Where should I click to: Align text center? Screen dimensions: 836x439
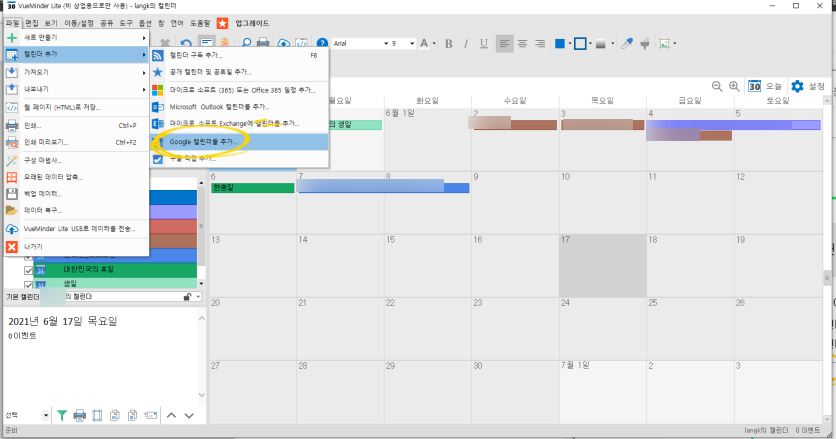click(x=522, y=44)
